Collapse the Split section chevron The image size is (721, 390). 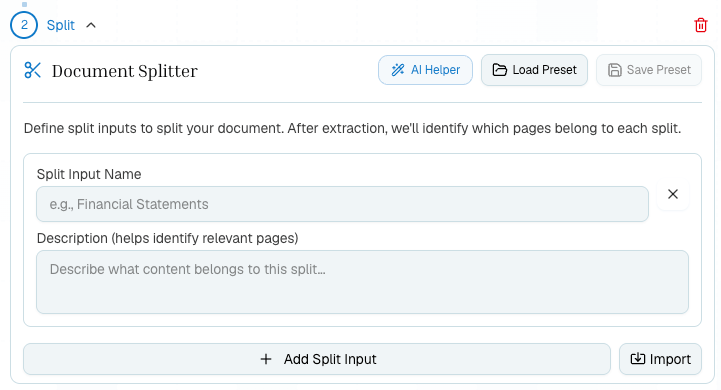point(91,25)
